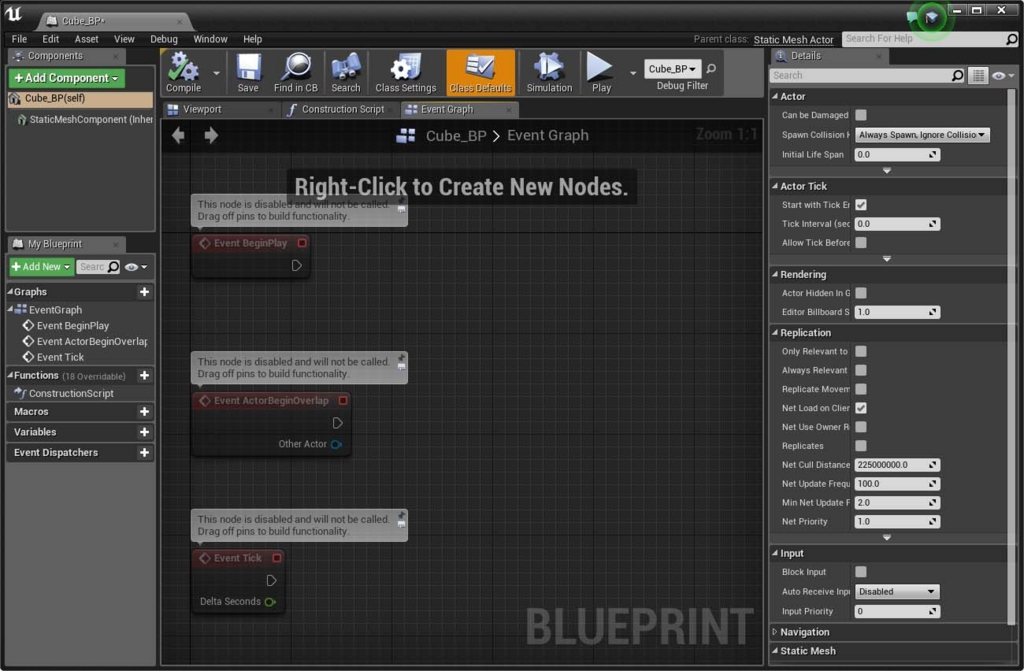
Task: Open the File menu
Action: [20, 39]
